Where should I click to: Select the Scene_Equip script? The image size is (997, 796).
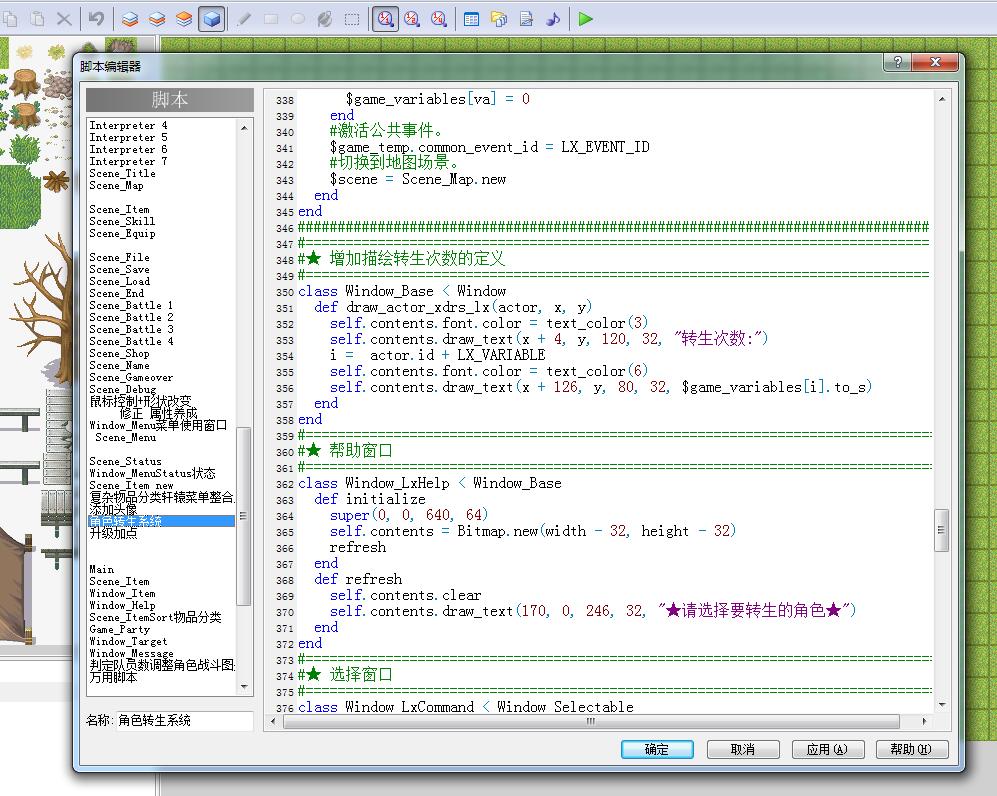pos(123,233)
